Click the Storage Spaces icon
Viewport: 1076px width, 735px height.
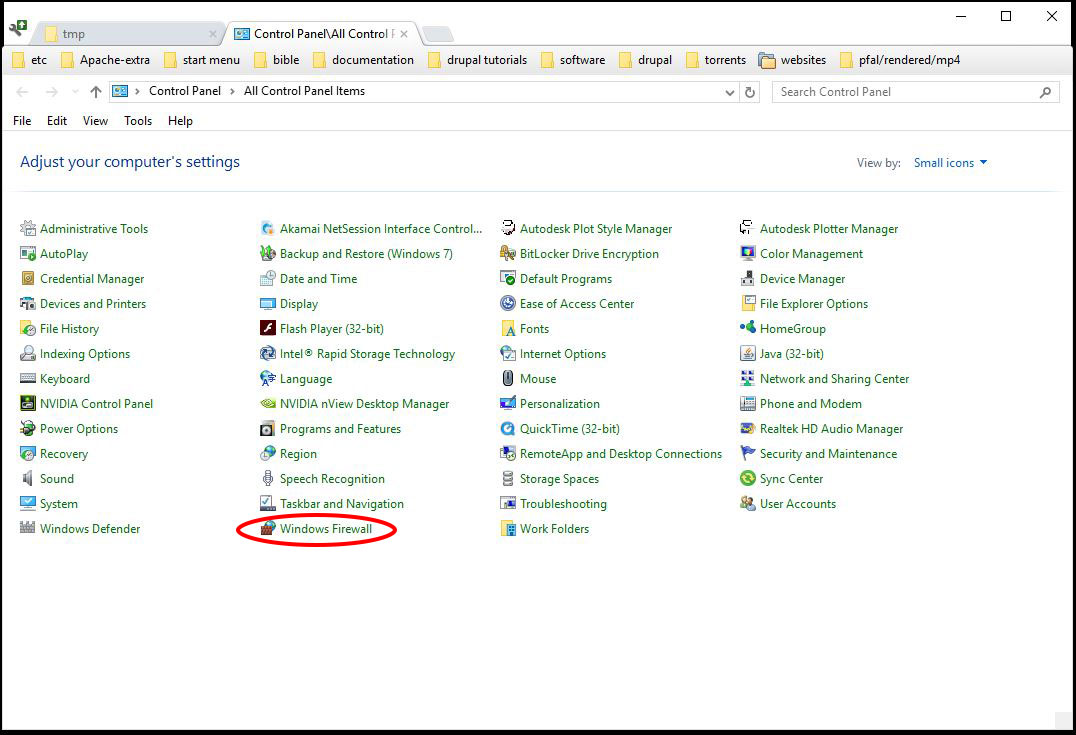click(x=508, y=478)
